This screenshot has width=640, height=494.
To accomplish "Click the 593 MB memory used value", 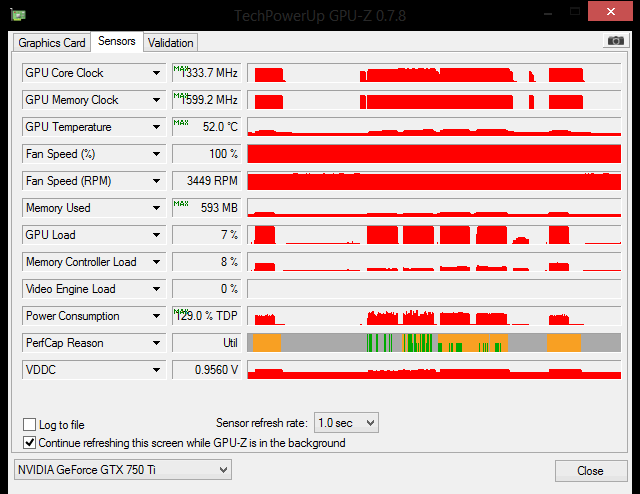I will 207,208.
